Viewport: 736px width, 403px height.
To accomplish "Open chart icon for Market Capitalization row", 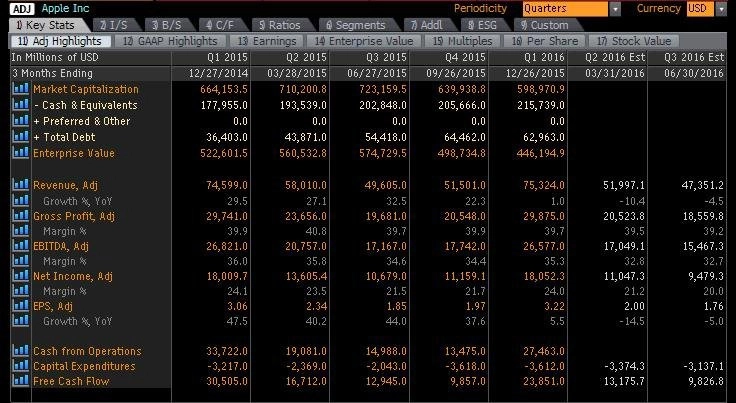I will click(x=21, y=89).
